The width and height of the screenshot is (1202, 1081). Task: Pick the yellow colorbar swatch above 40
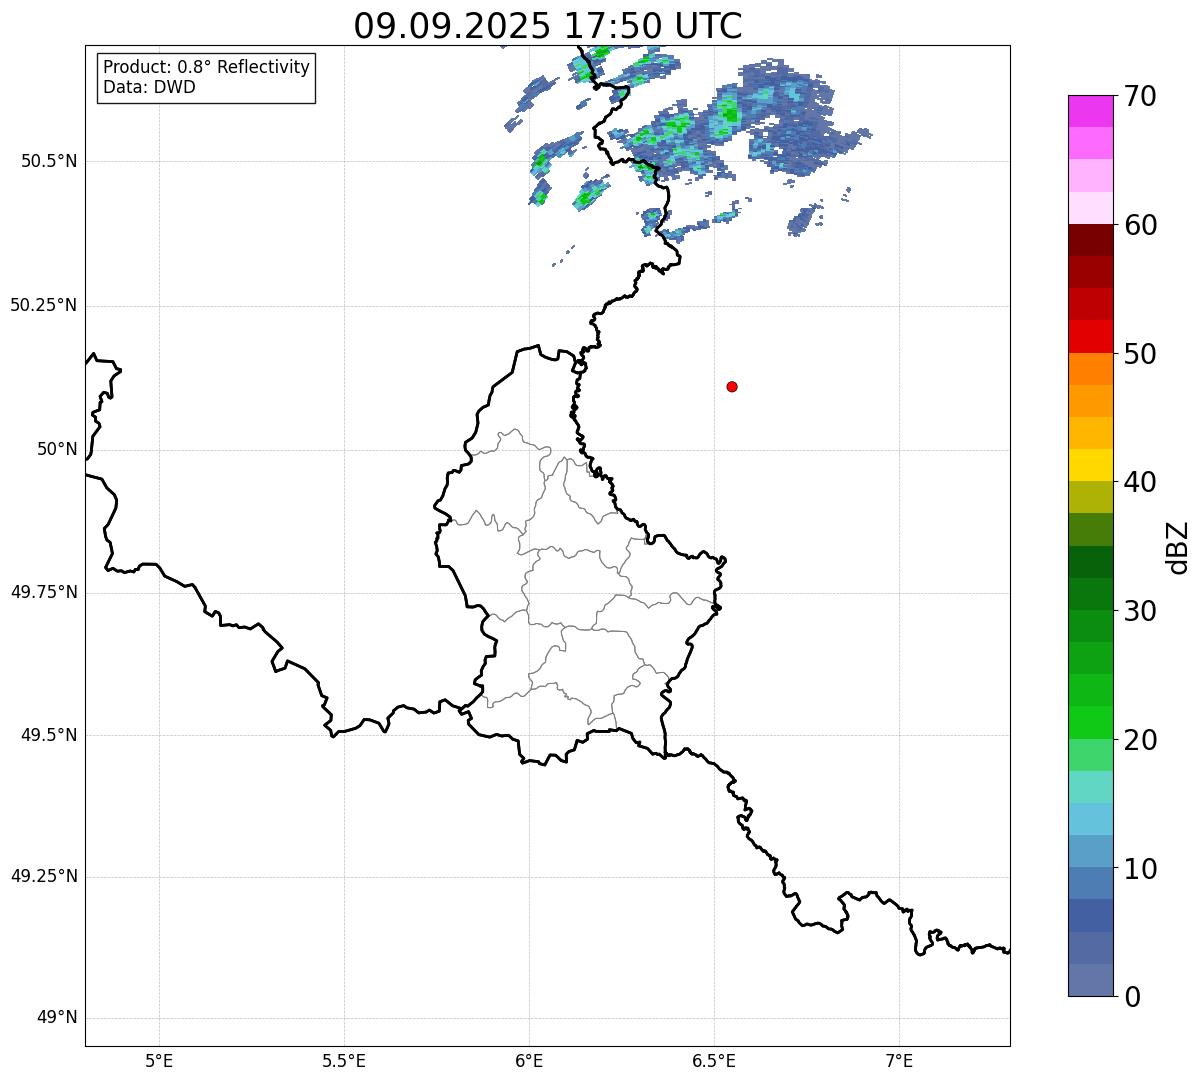click(x=1091, y=465)
